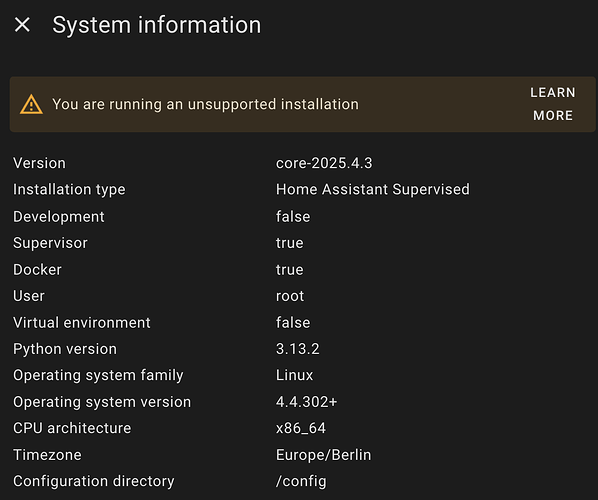The image size is (598, 500).
Task: Click the orange warning triangle icon
Action: [31, 104]
